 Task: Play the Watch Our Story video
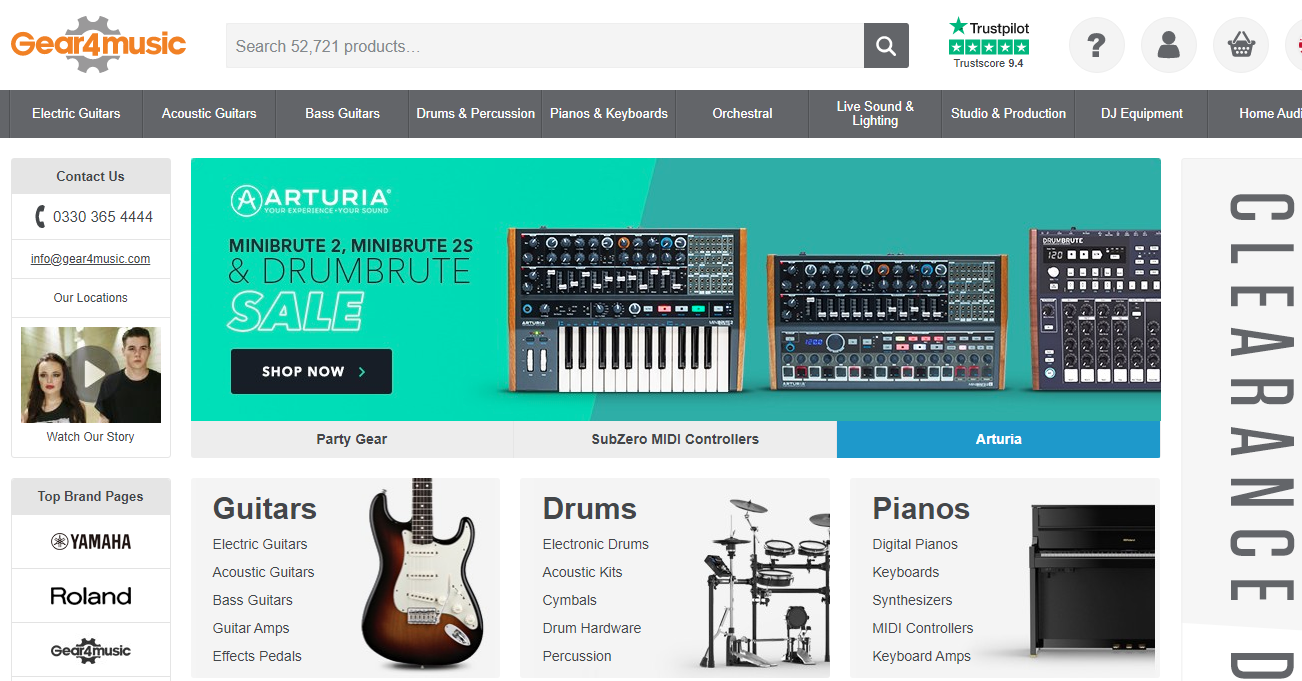[x=91, y=375]
